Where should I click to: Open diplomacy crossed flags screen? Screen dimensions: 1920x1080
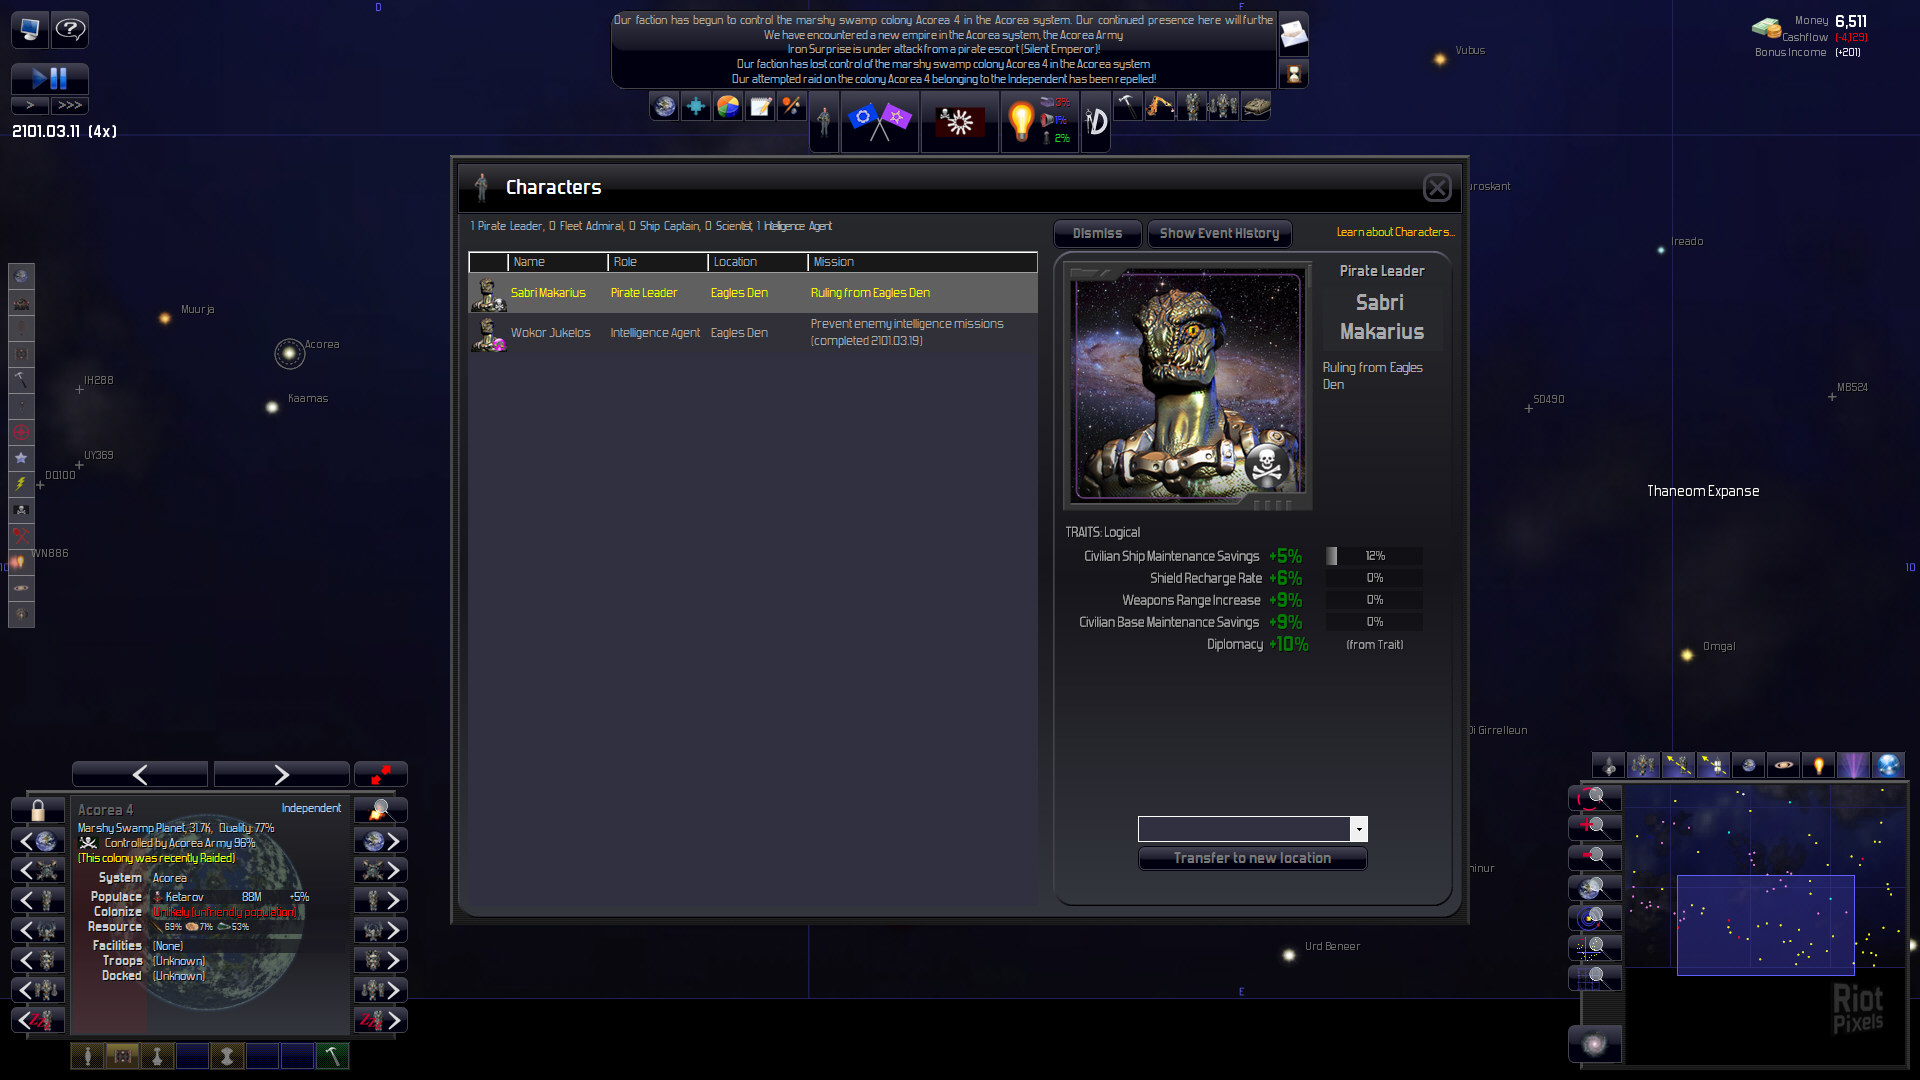879,121
